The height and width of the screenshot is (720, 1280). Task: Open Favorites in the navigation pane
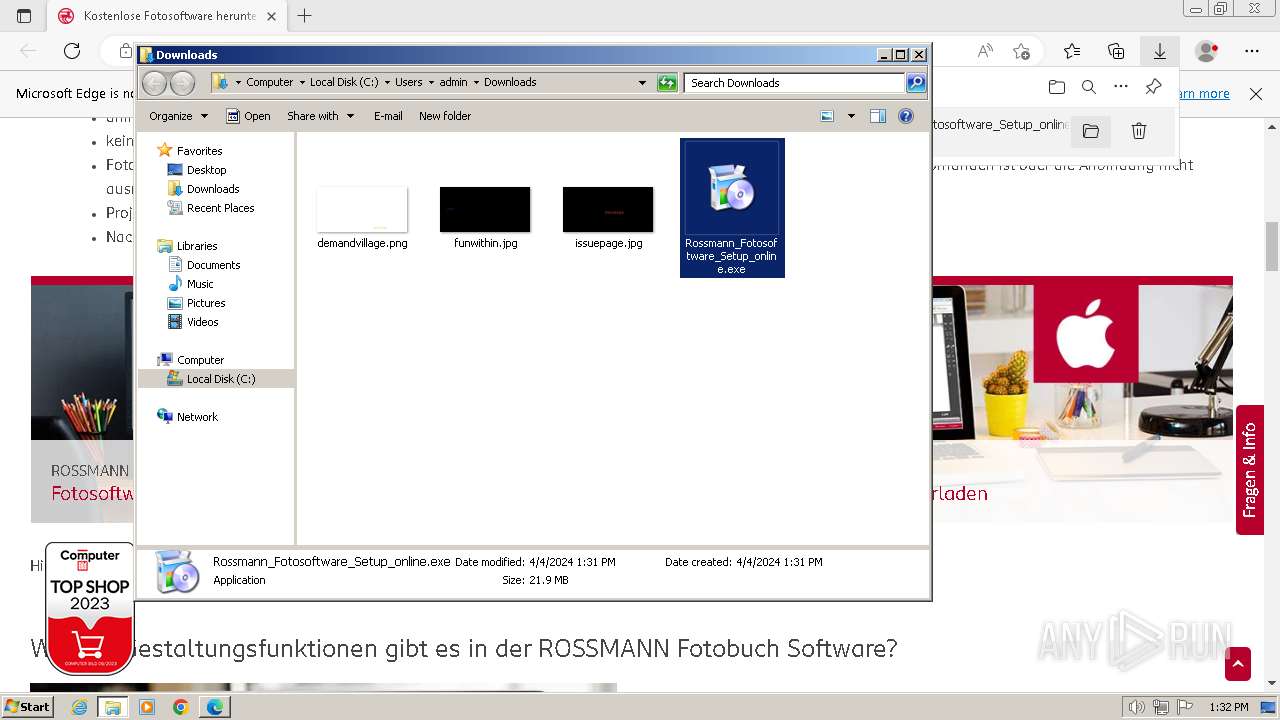click(x=199, y=151)
